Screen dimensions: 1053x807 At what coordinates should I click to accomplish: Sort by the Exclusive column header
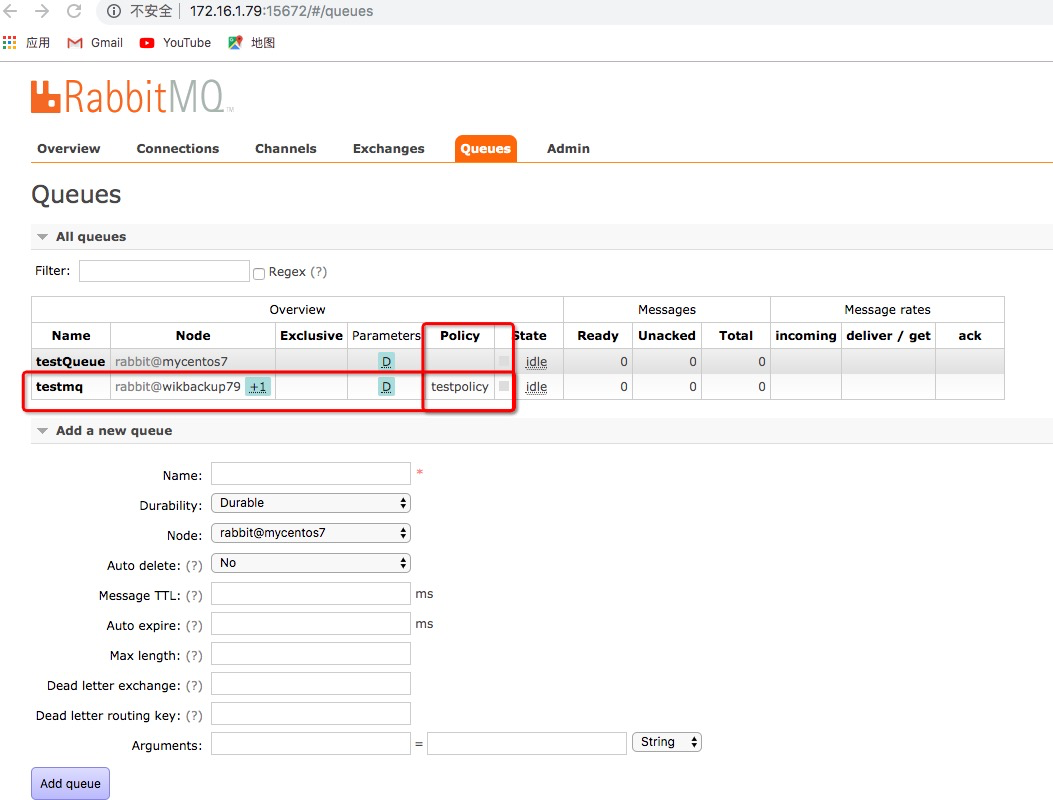[x=311, y=336]
